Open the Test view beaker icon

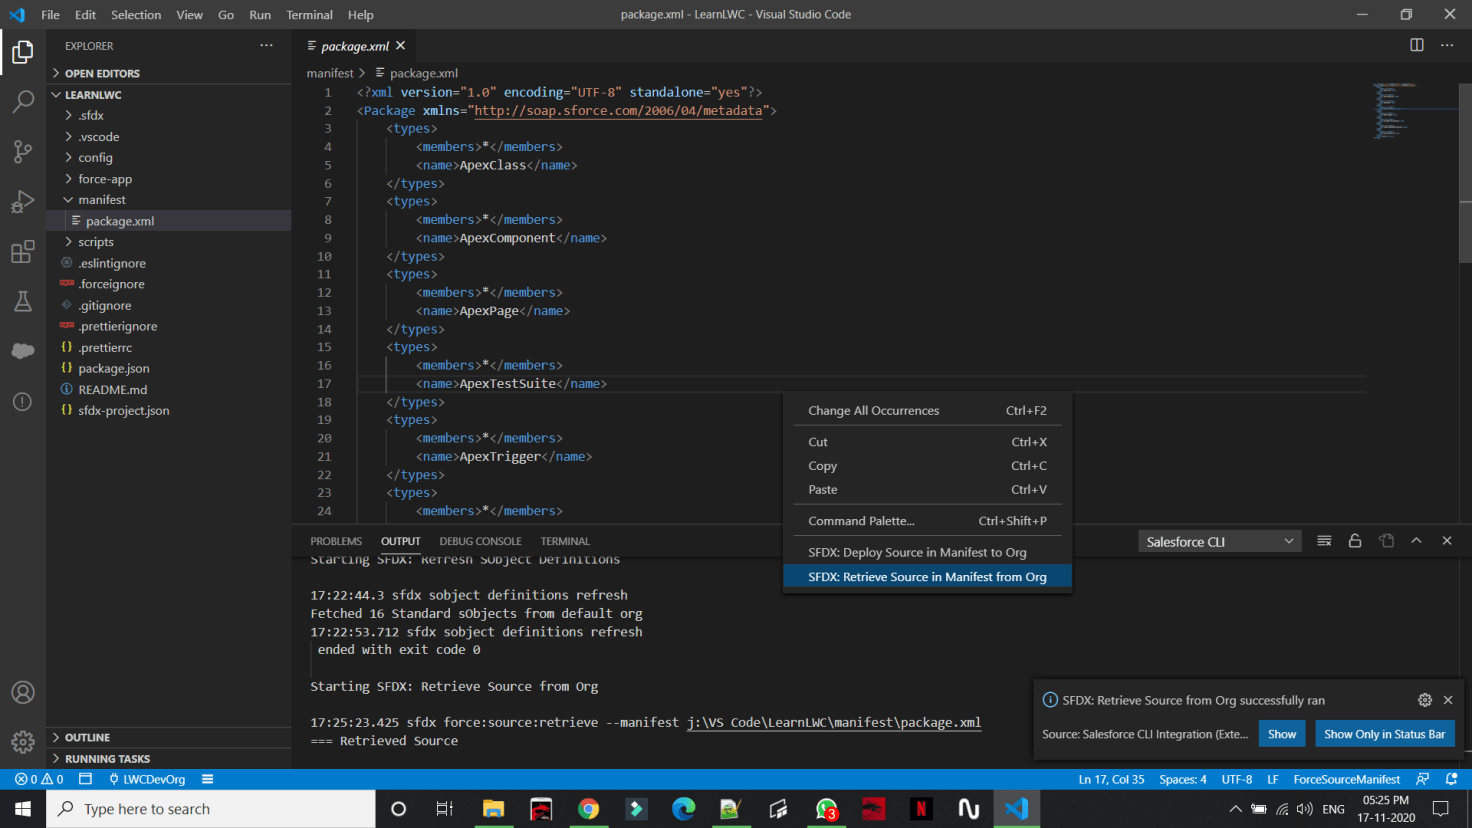[22, 301]
